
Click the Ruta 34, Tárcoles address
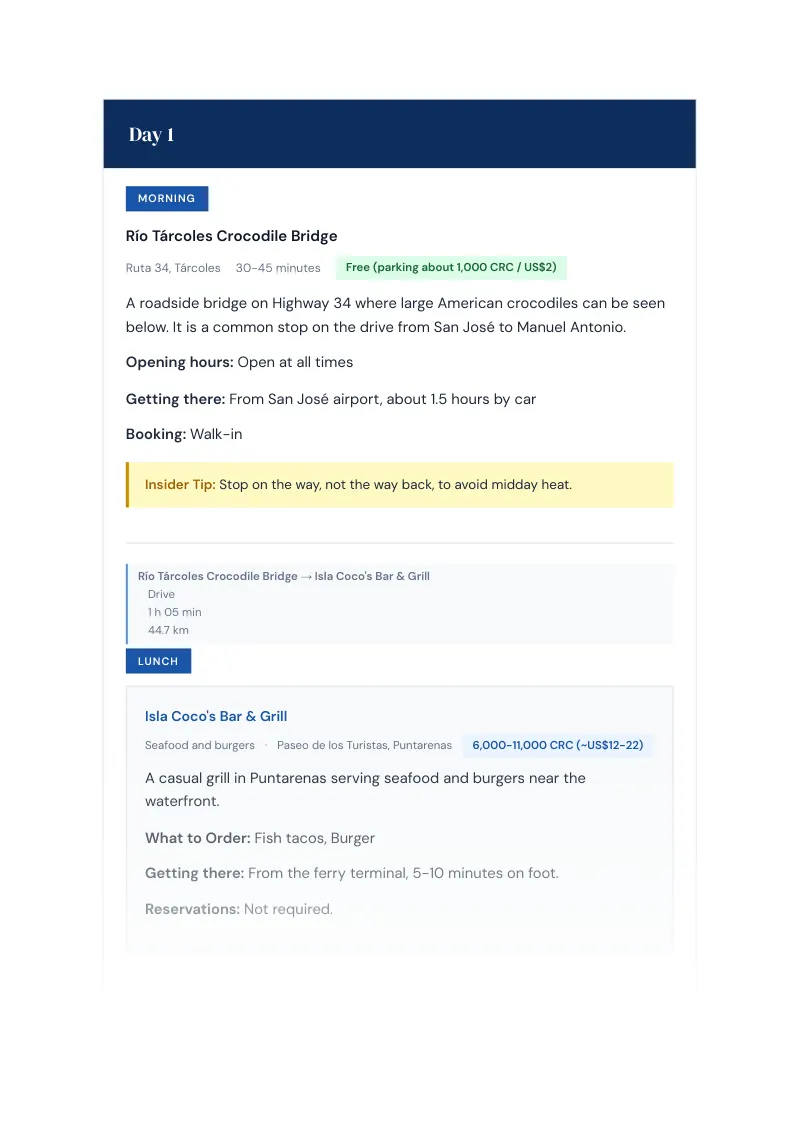[x=173, y=268]
